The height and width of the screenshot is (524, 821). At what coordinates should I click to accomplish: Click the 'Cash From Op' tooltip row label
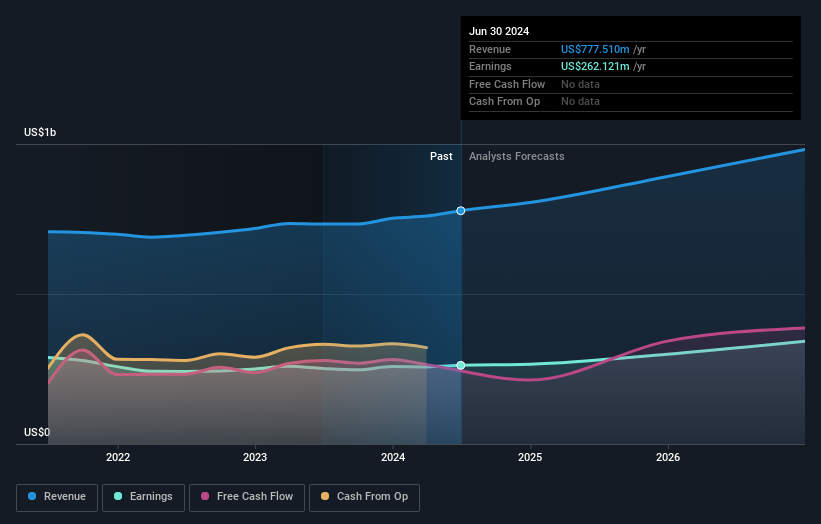[x=504, y=102]
